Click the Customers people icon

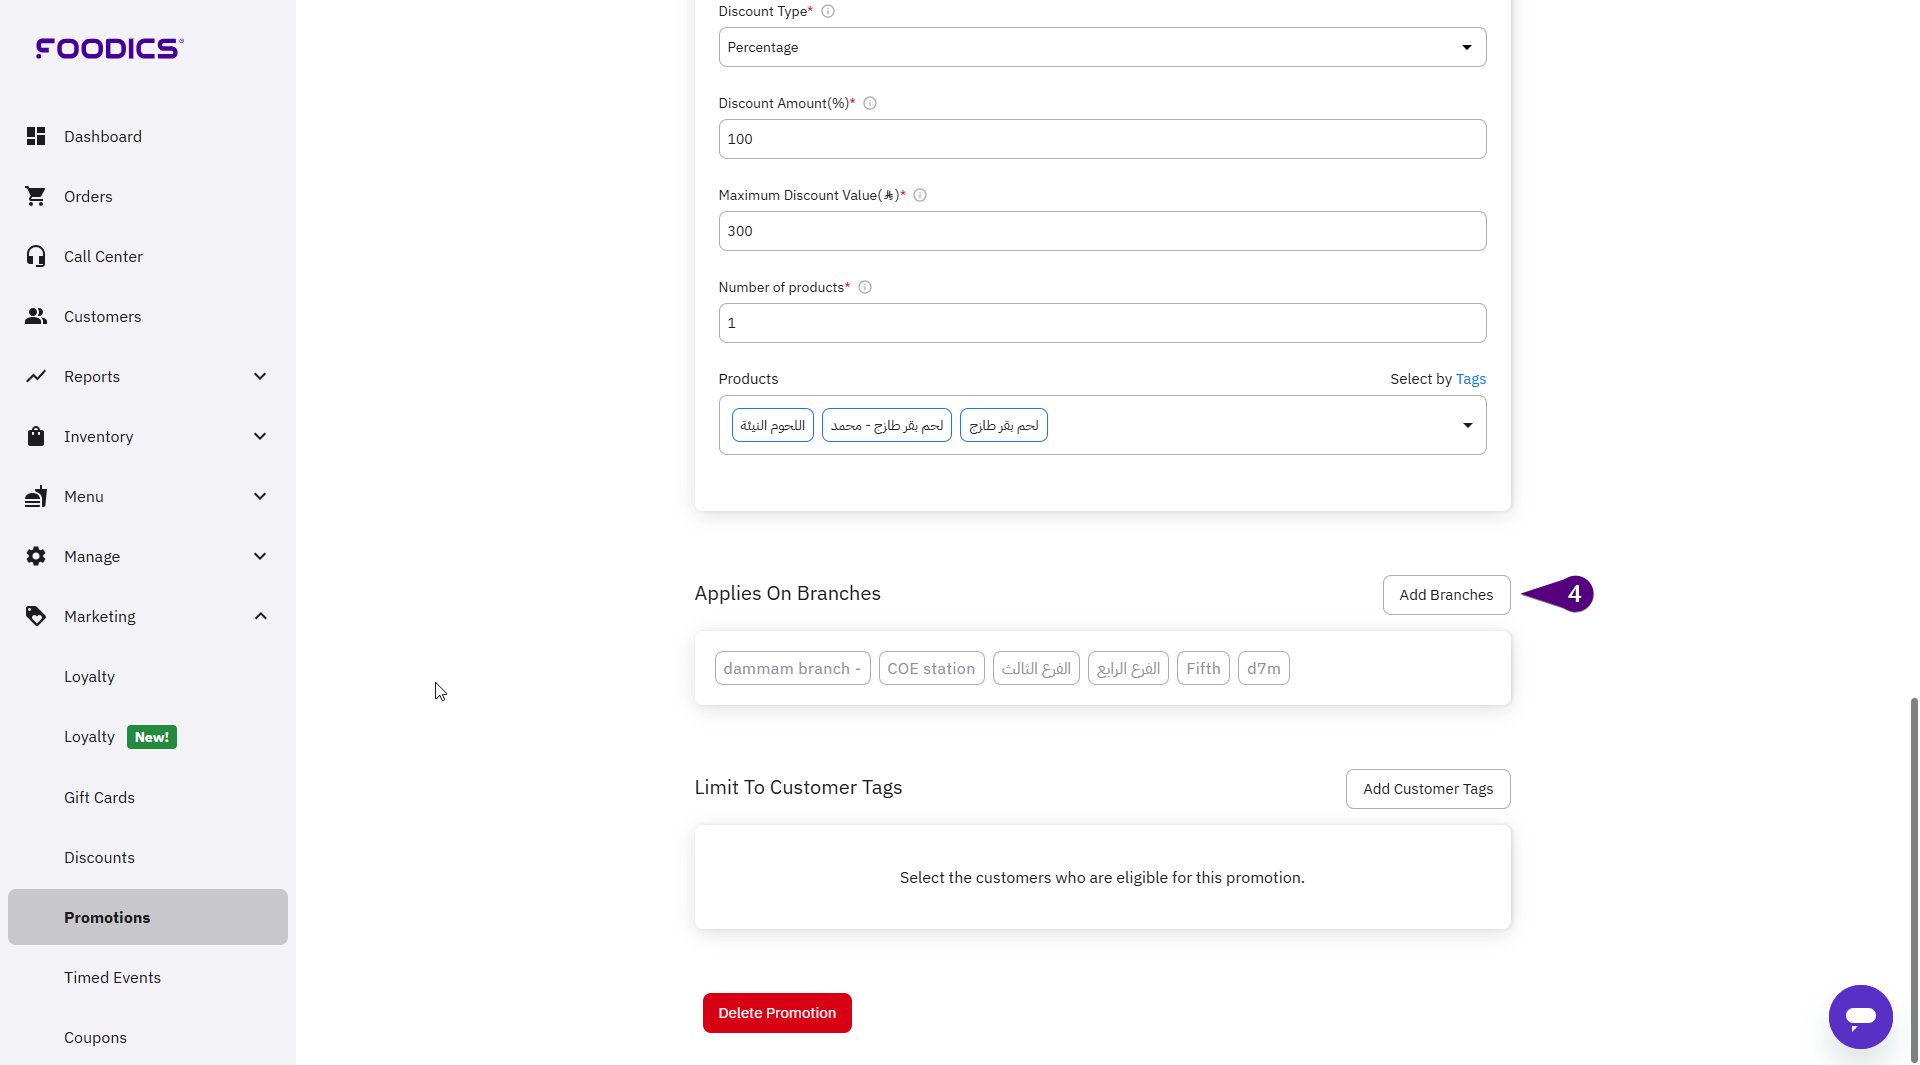tap(36, 316)
